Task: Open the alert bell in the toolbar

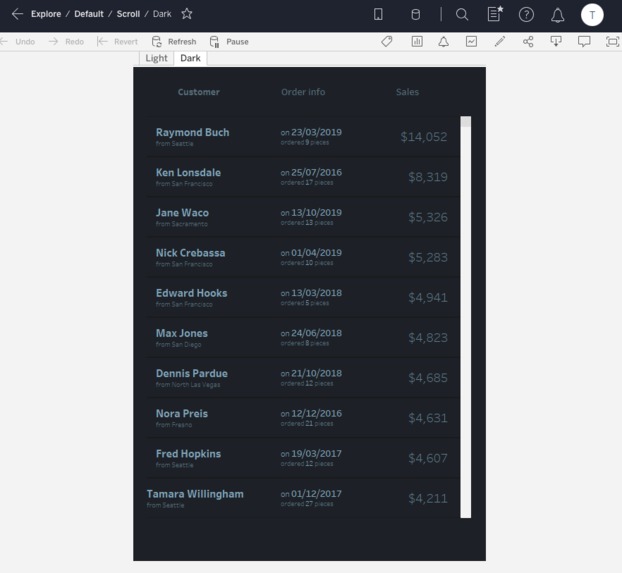Action: pyautogui.click(x=443, y=42)
